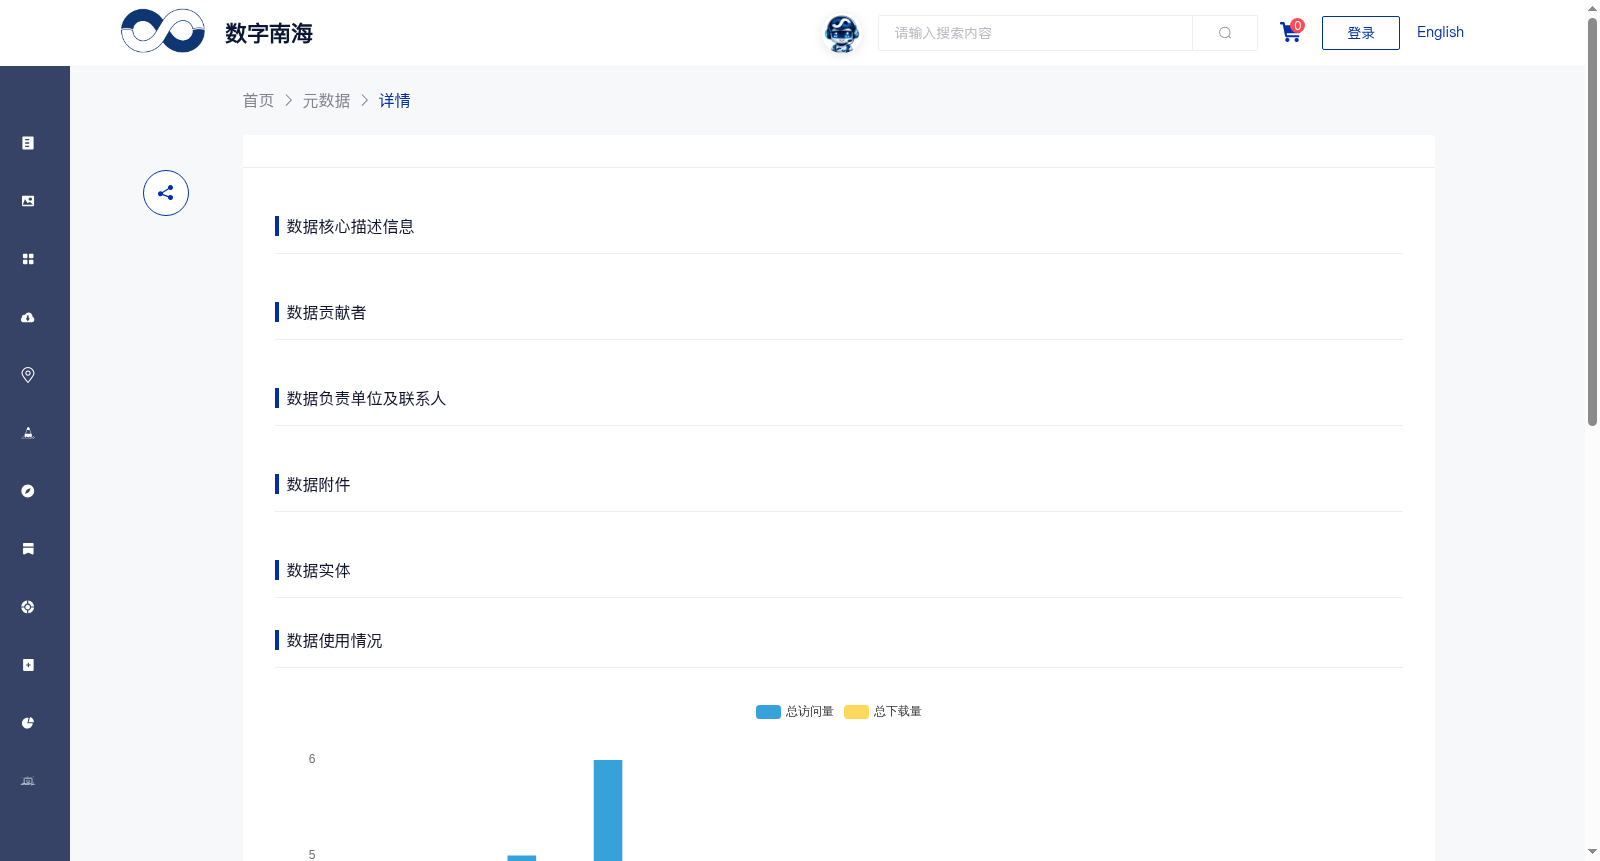Go to 元数据 breadcrumb
The width and height of the screenshot is (1600, 861).
coord(327,100)
